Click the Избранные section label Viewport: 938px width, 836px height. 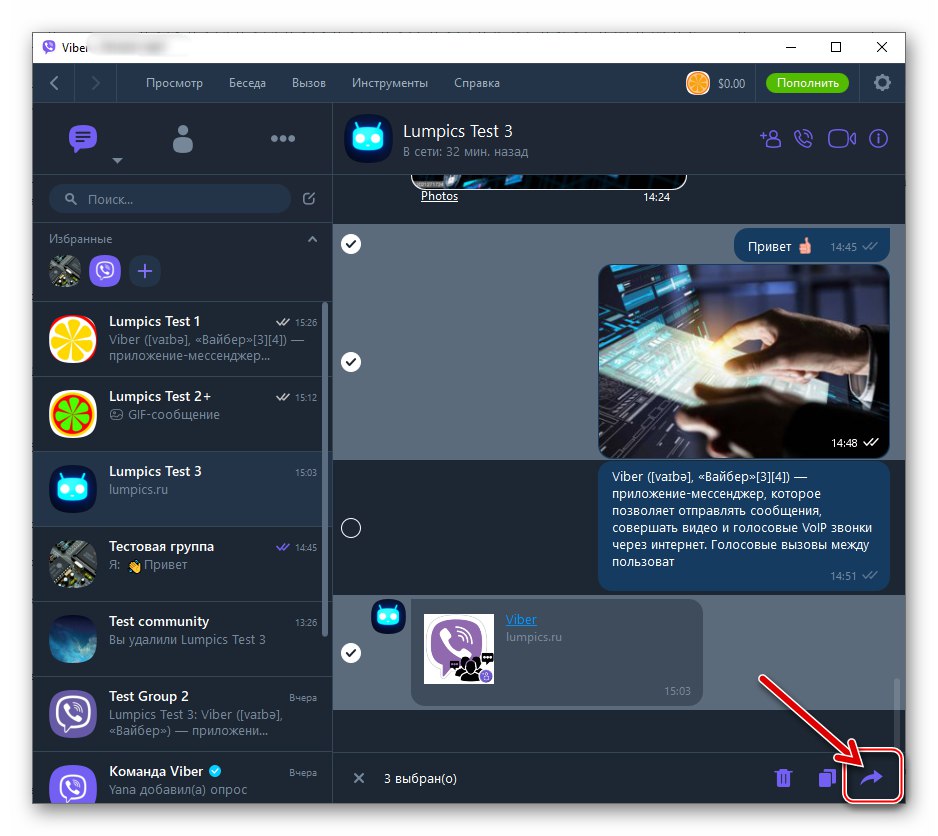[80, 239]
